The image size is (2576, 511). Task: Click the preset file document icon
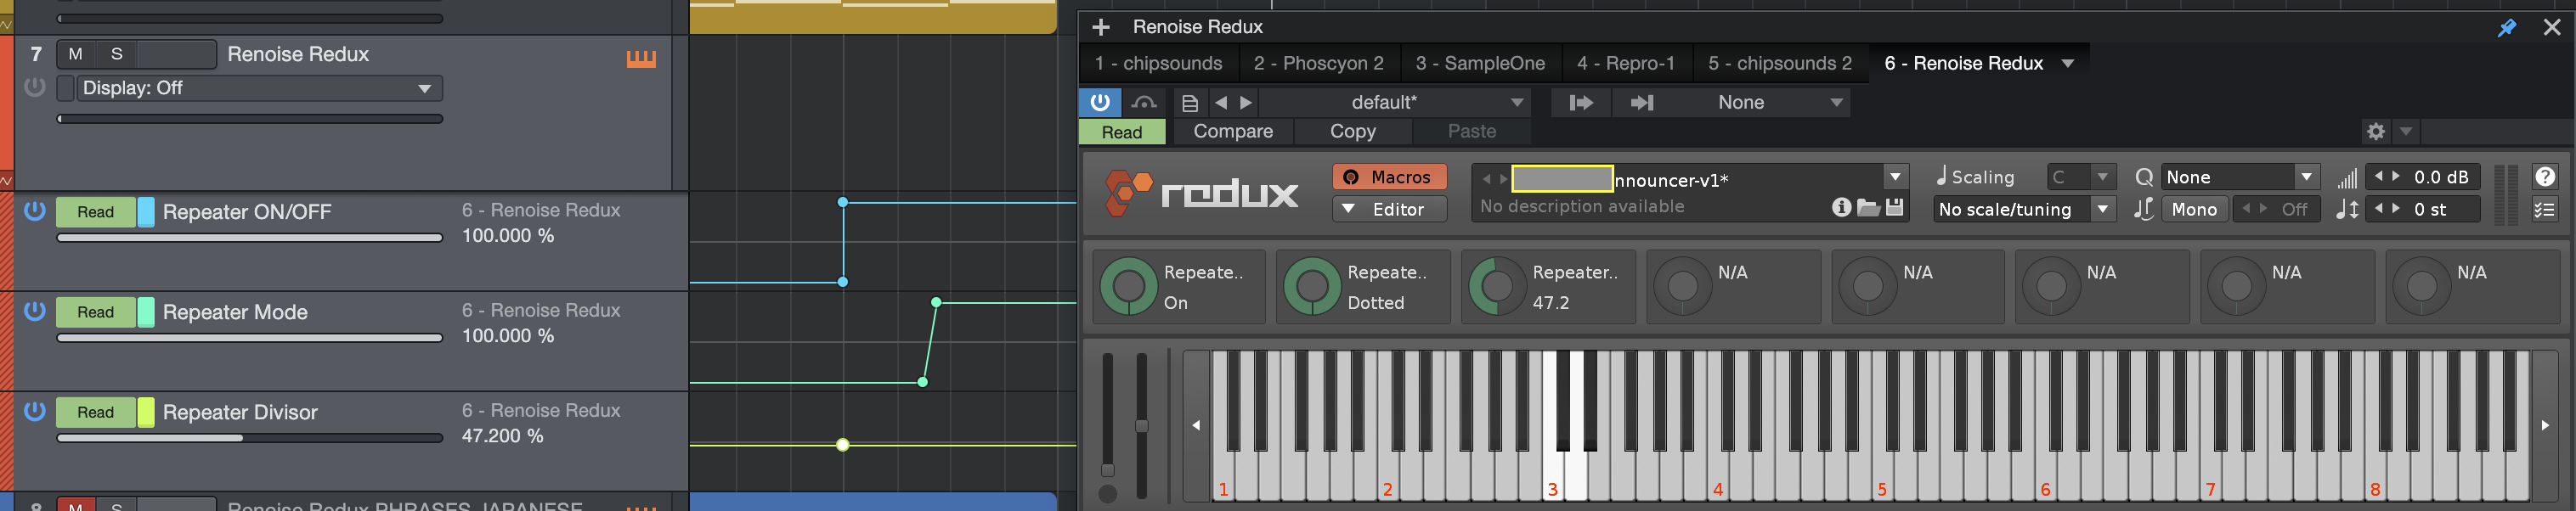click(1189, 103)
